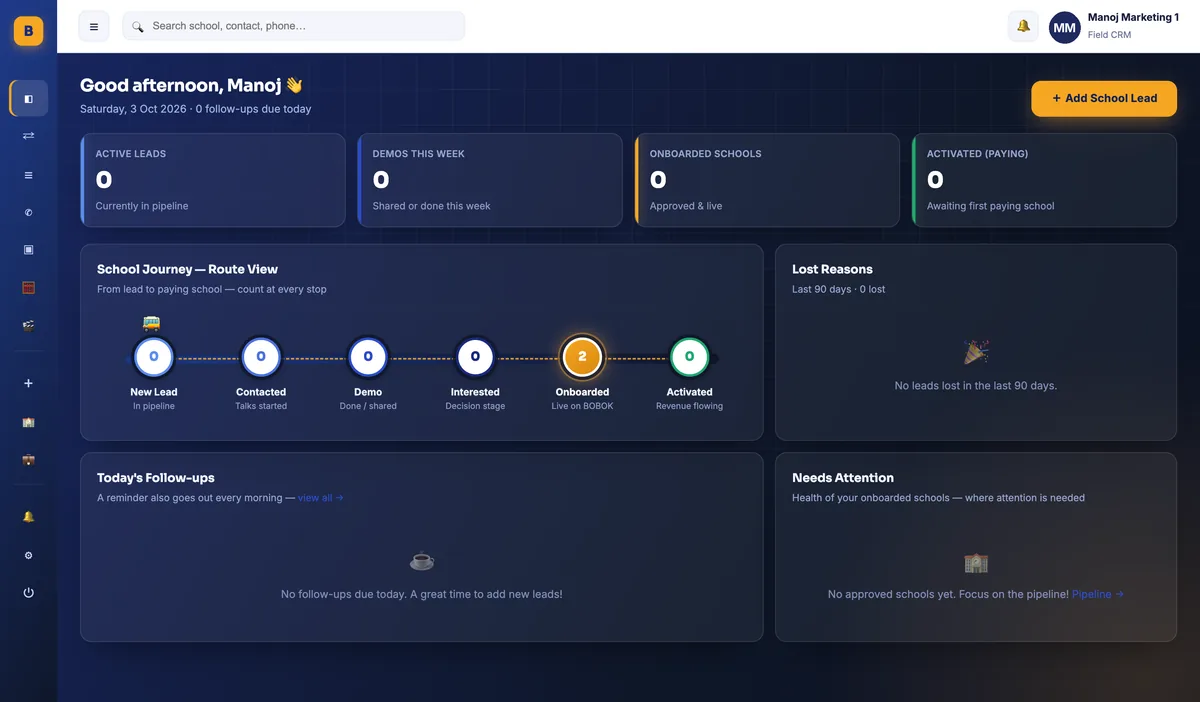This screenshot has width=1200, height=702.
Task: Click 'Awaiting first paying school' text
Action: [990, 206]
